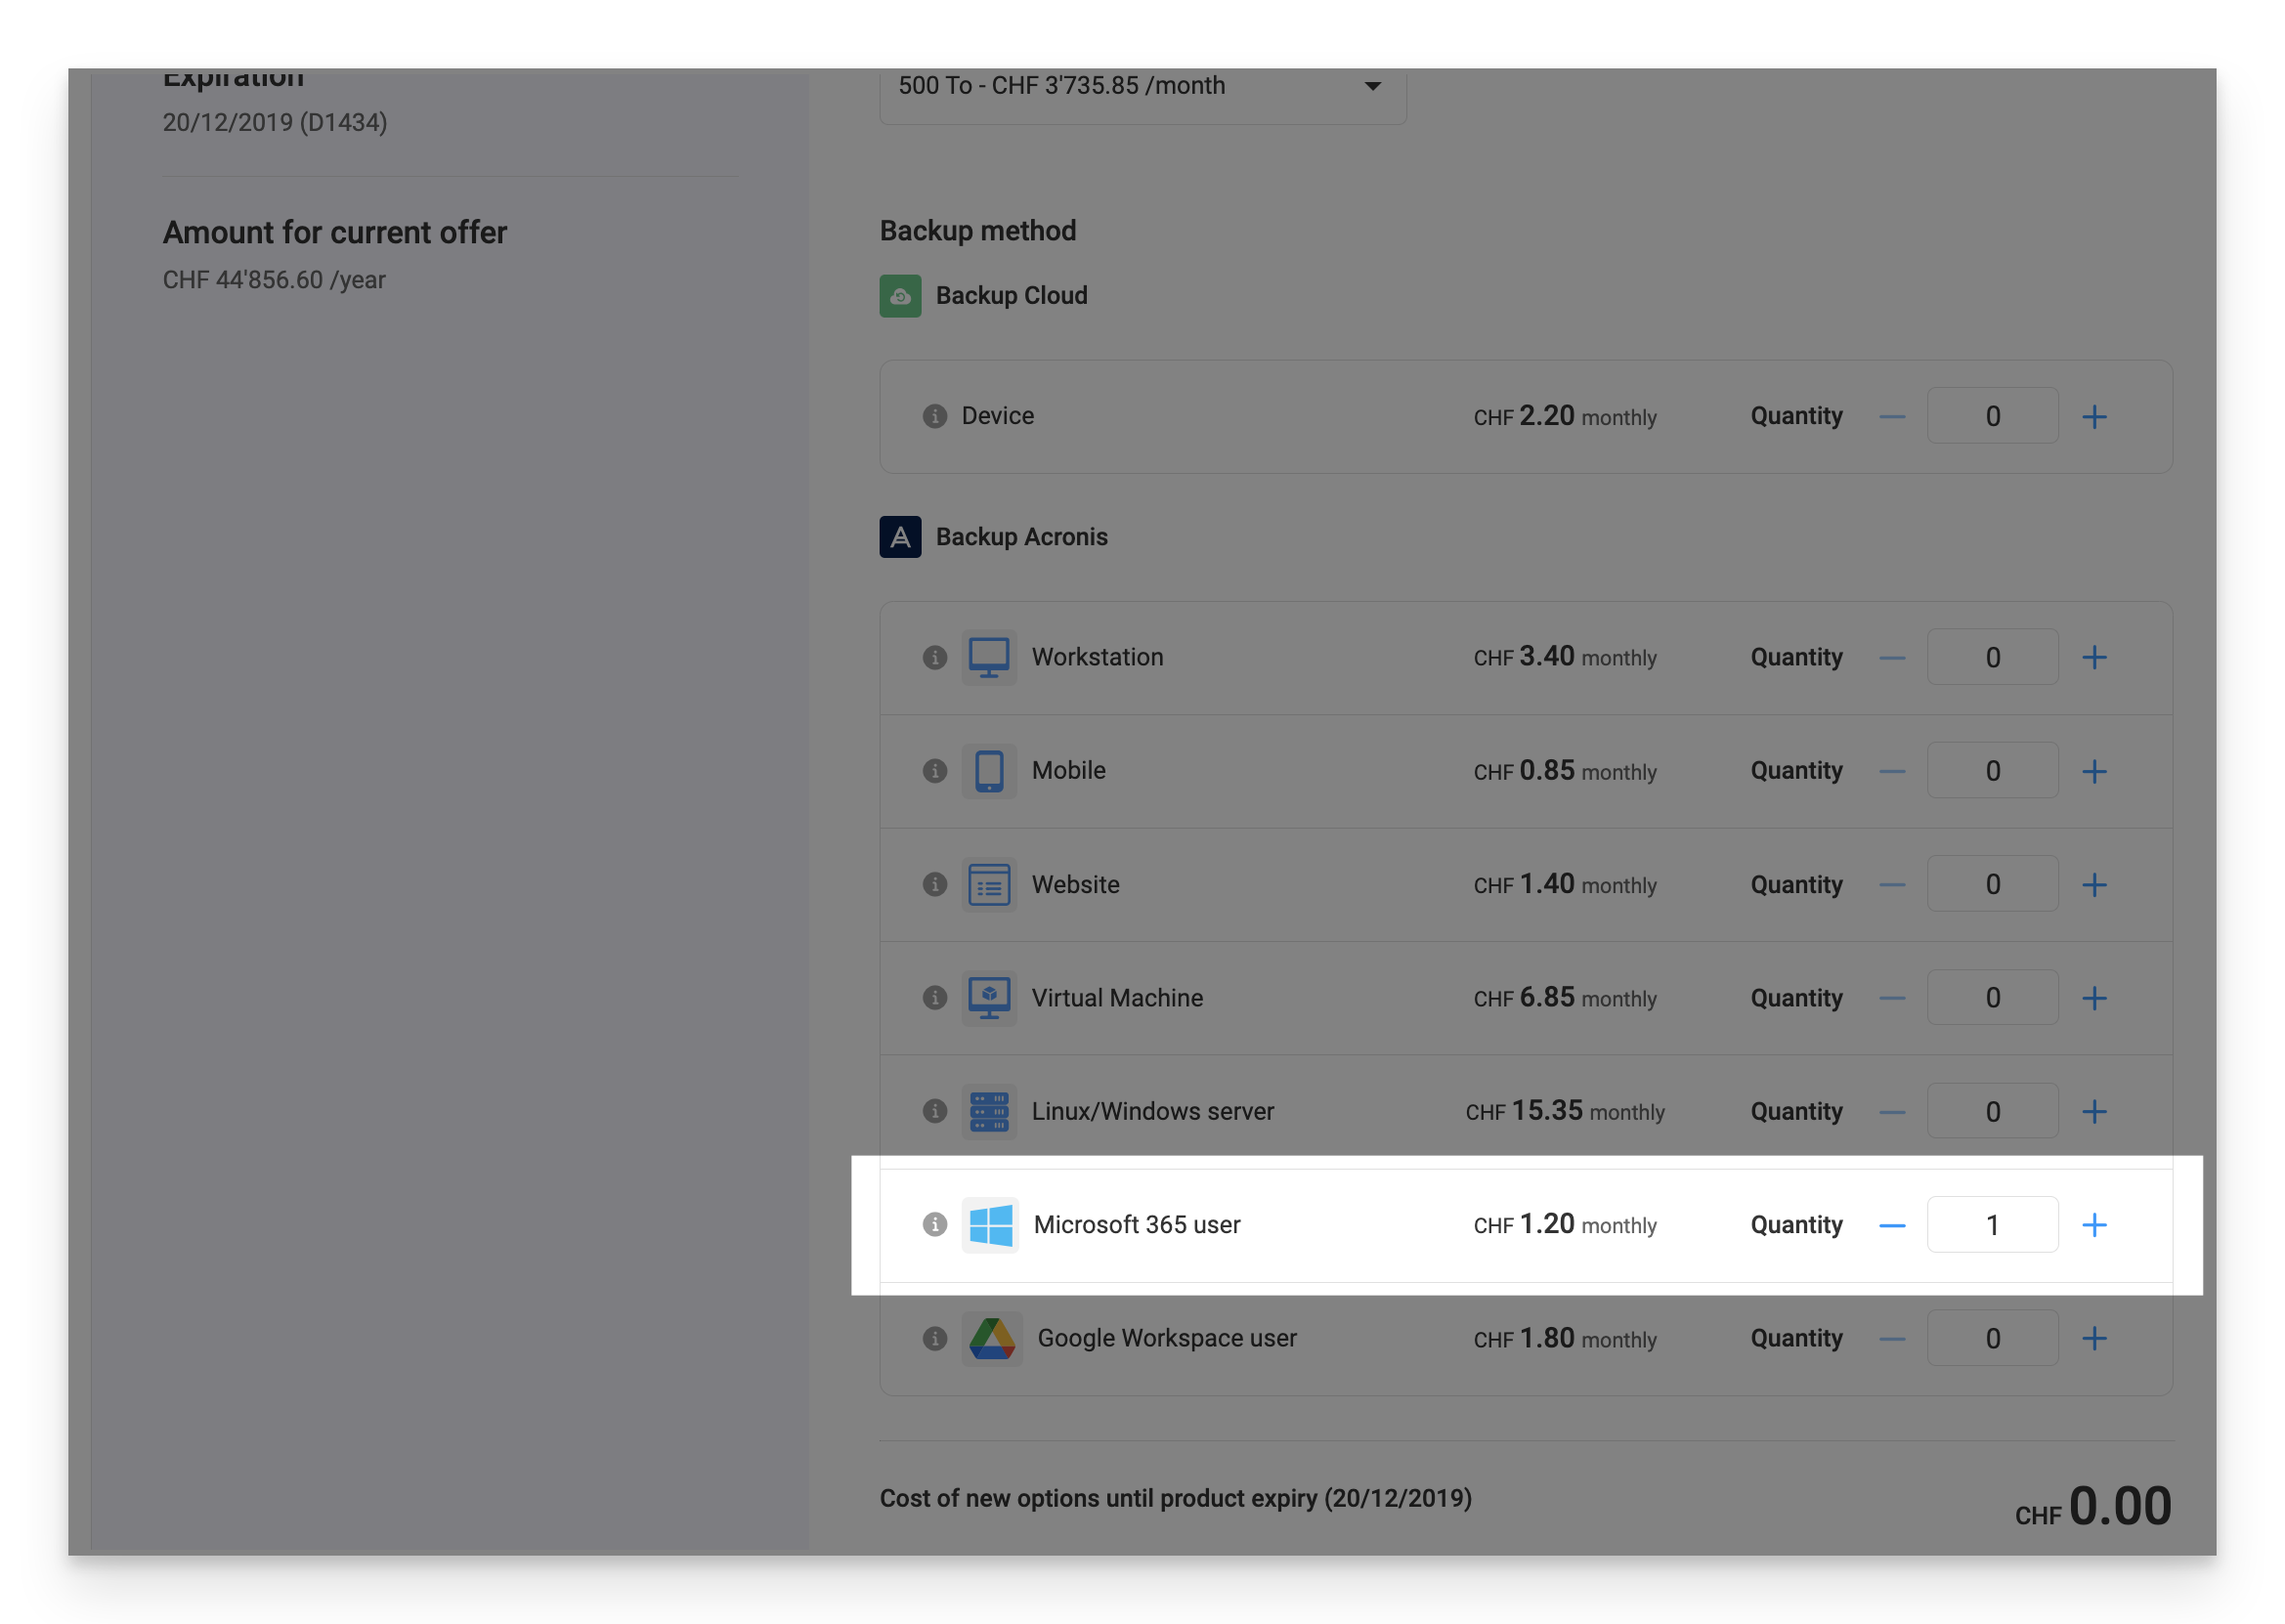The width and height of the screenshot is (2285, 1624).
Task: Decrease Linux/Windows server quantity with minus
Action: [1892, 1111]
